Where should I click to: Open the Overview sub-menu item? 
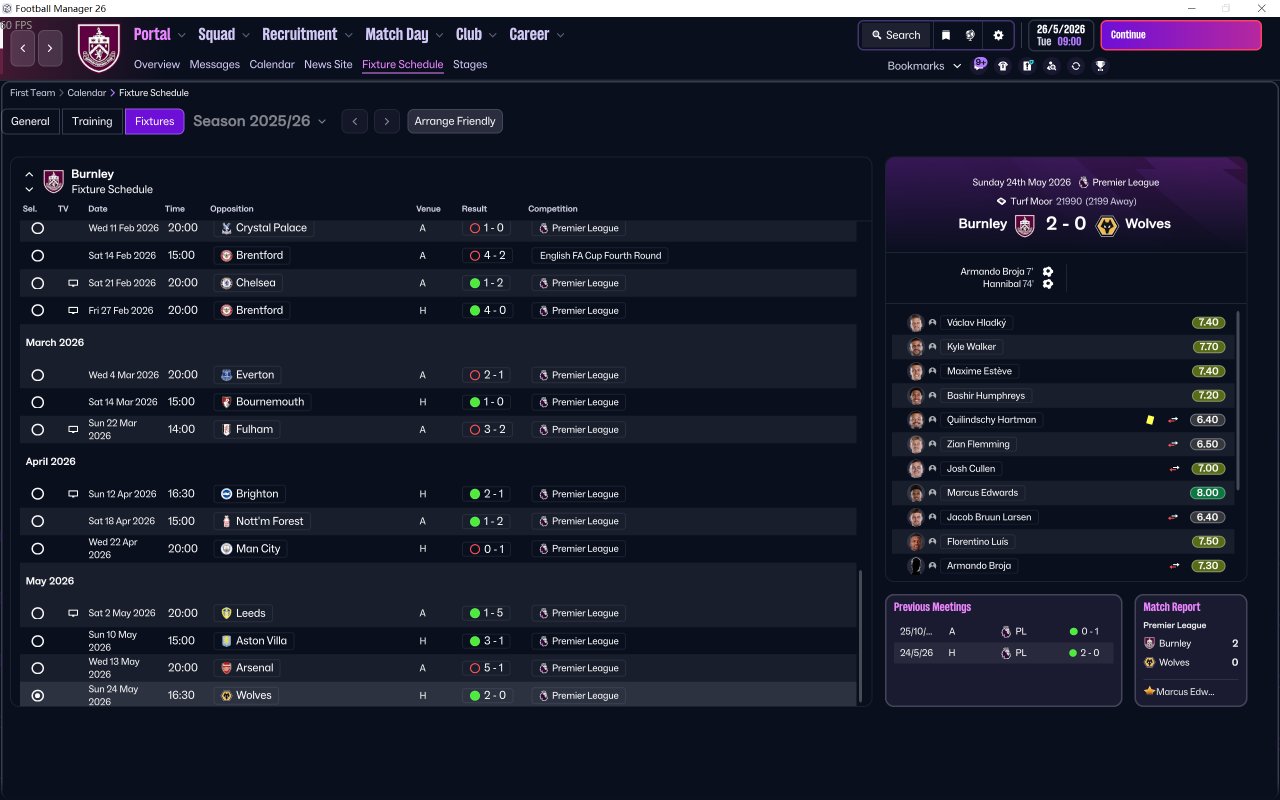click(157, 64)
